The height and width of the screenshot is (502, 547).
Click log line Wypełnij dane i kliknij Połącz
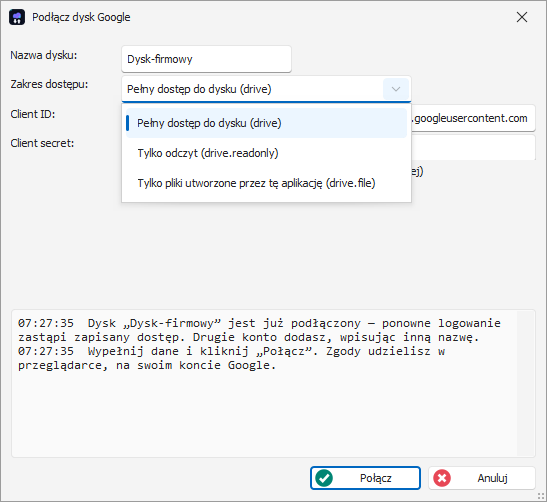coord(231,358)
